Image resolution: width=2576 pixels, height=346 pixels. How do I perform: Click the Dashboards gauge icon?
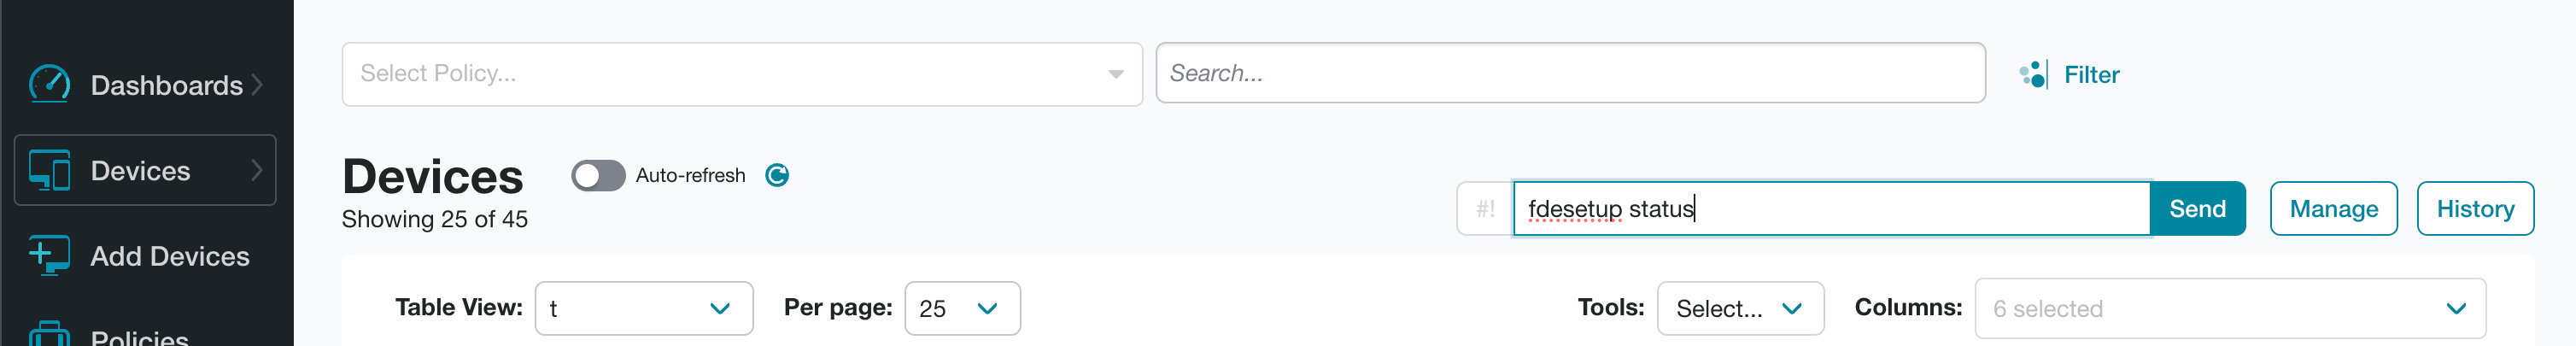click(49, 84)
